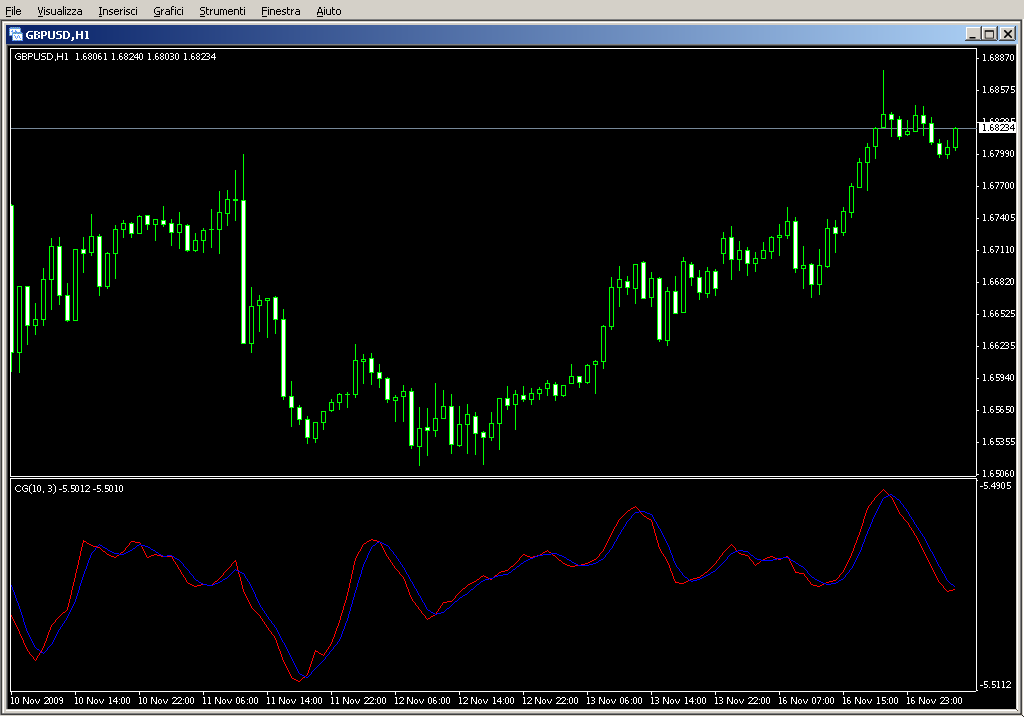Click the 10 Nov 22:00 time label
The height and width of the screenshot is (717, 1024).
tap(166, 701)
